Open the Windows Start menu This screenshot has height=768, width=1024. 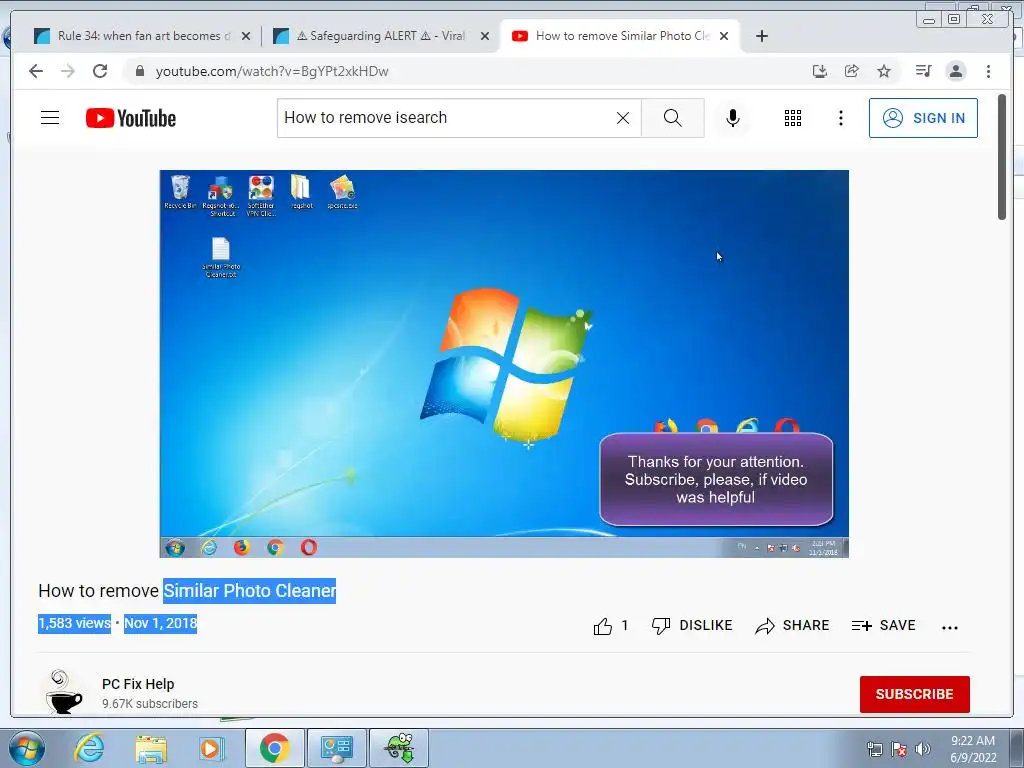[x=26, y=748]
